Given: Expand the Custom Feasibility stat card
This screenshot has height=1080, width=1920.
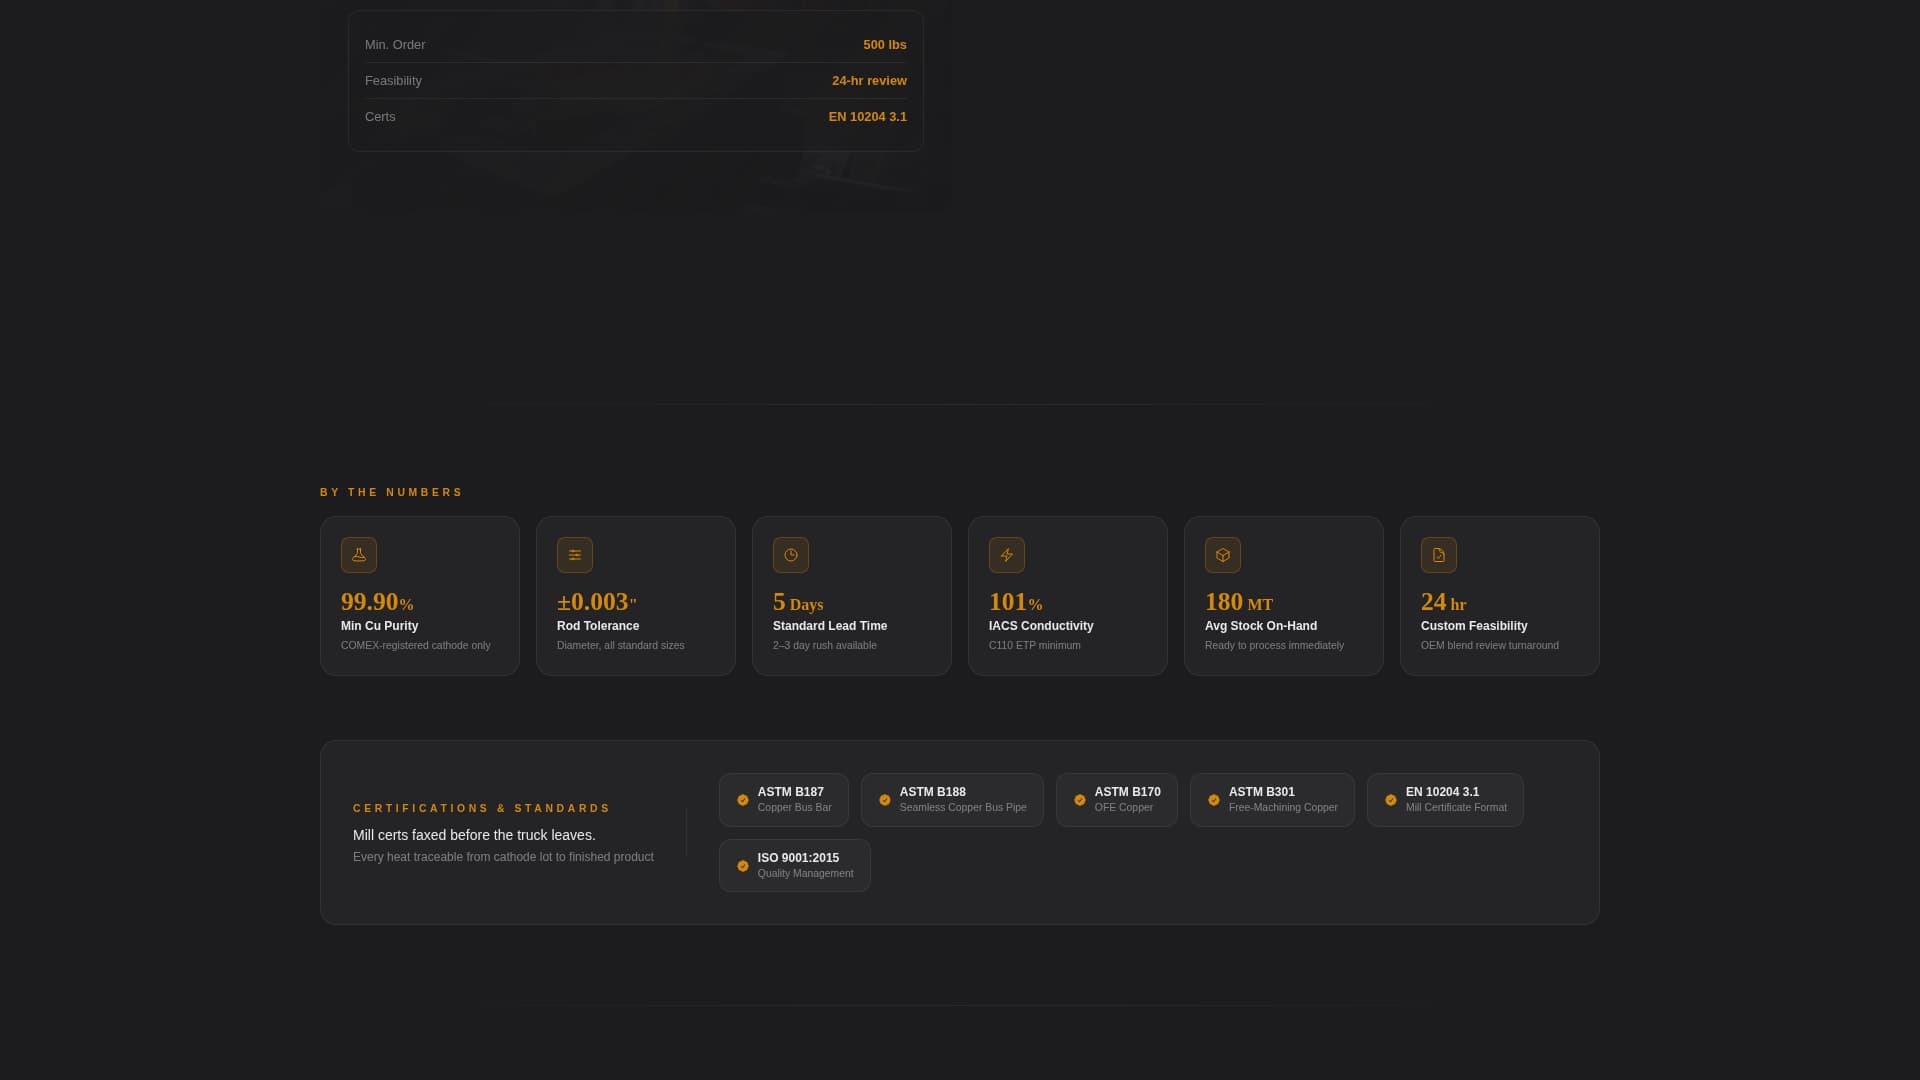Looking at the screenshot, I should point(1499,596).
